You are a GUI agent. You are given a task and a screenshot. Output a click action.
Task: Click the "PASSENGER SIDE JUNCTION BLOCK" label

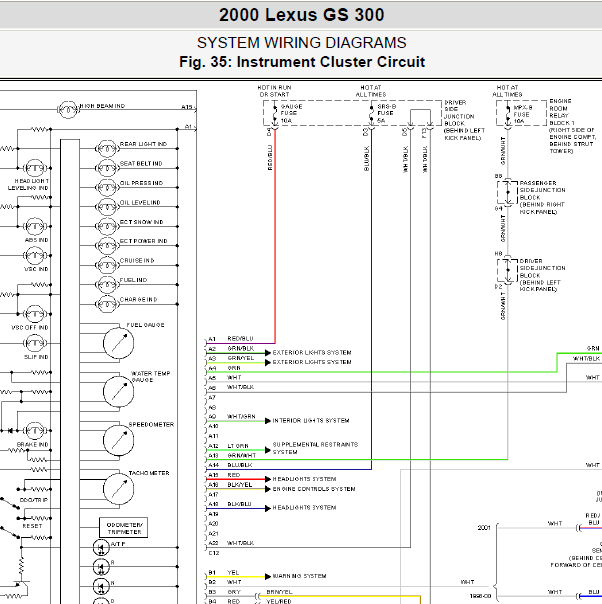point(542,190)
